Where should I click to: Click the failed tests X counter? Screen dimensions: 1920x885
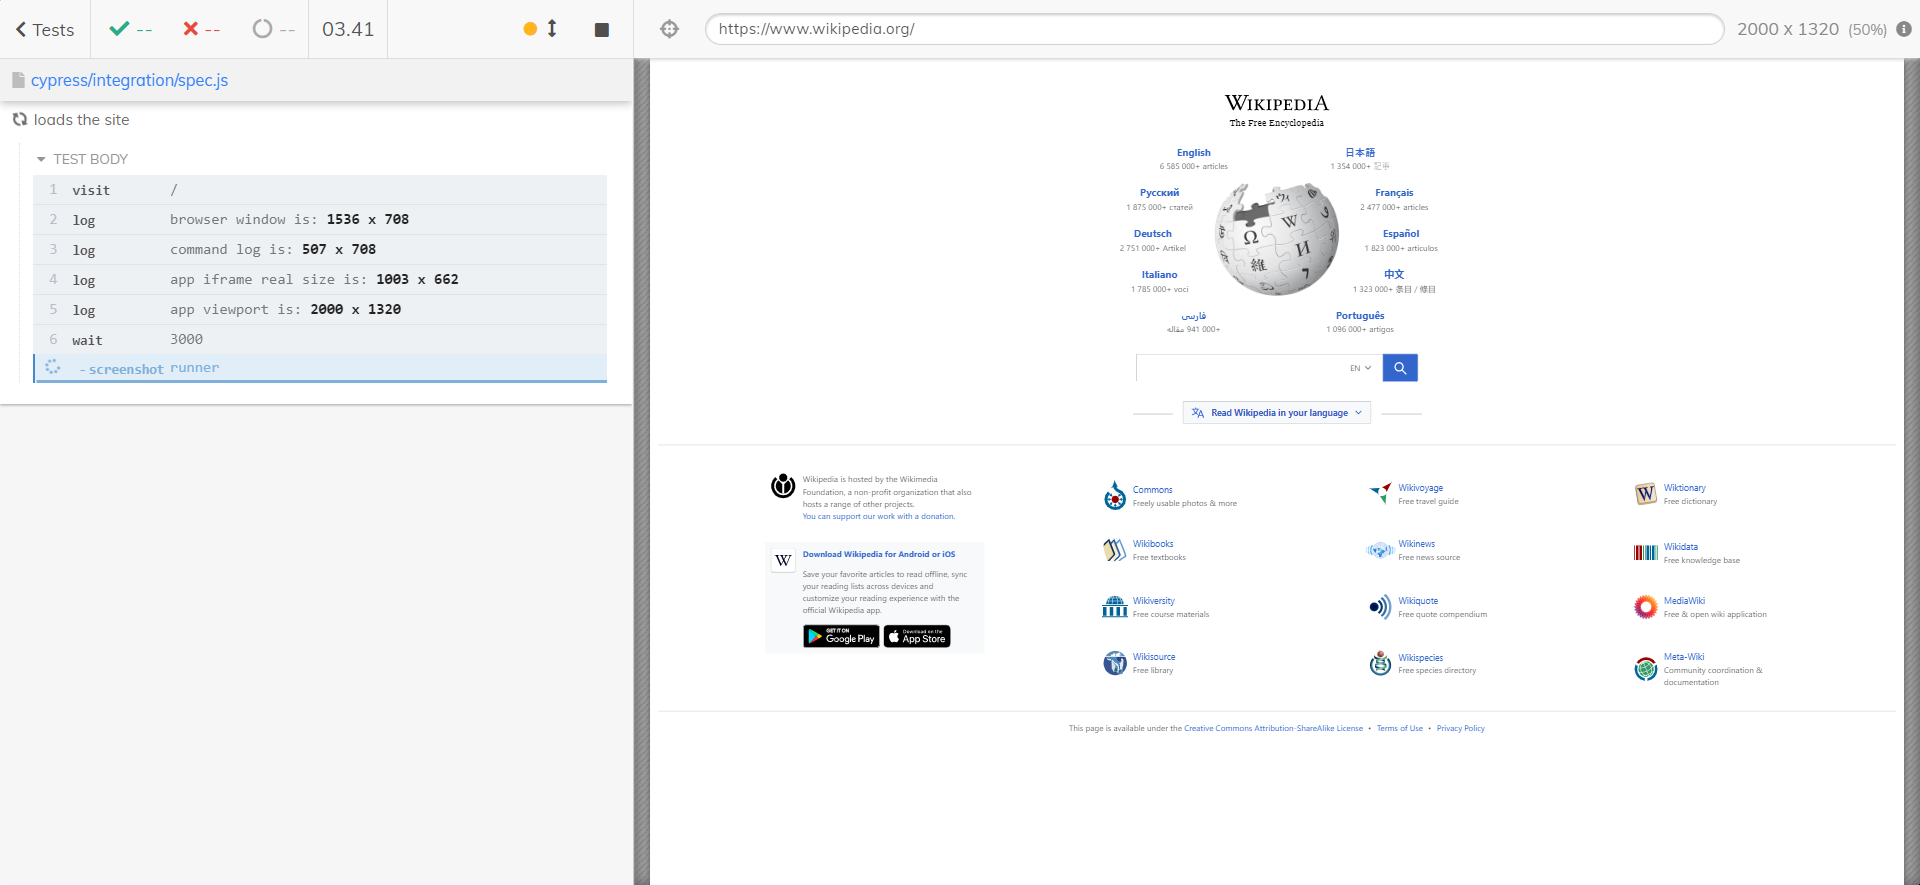tap(201, 29)
